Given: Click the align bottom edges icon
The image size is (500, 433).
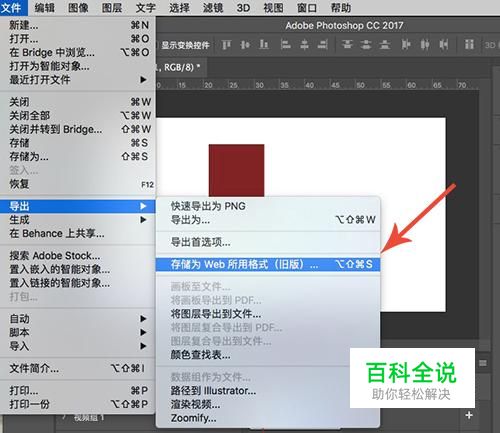Looking at the screenshot, I should point(264,44).
